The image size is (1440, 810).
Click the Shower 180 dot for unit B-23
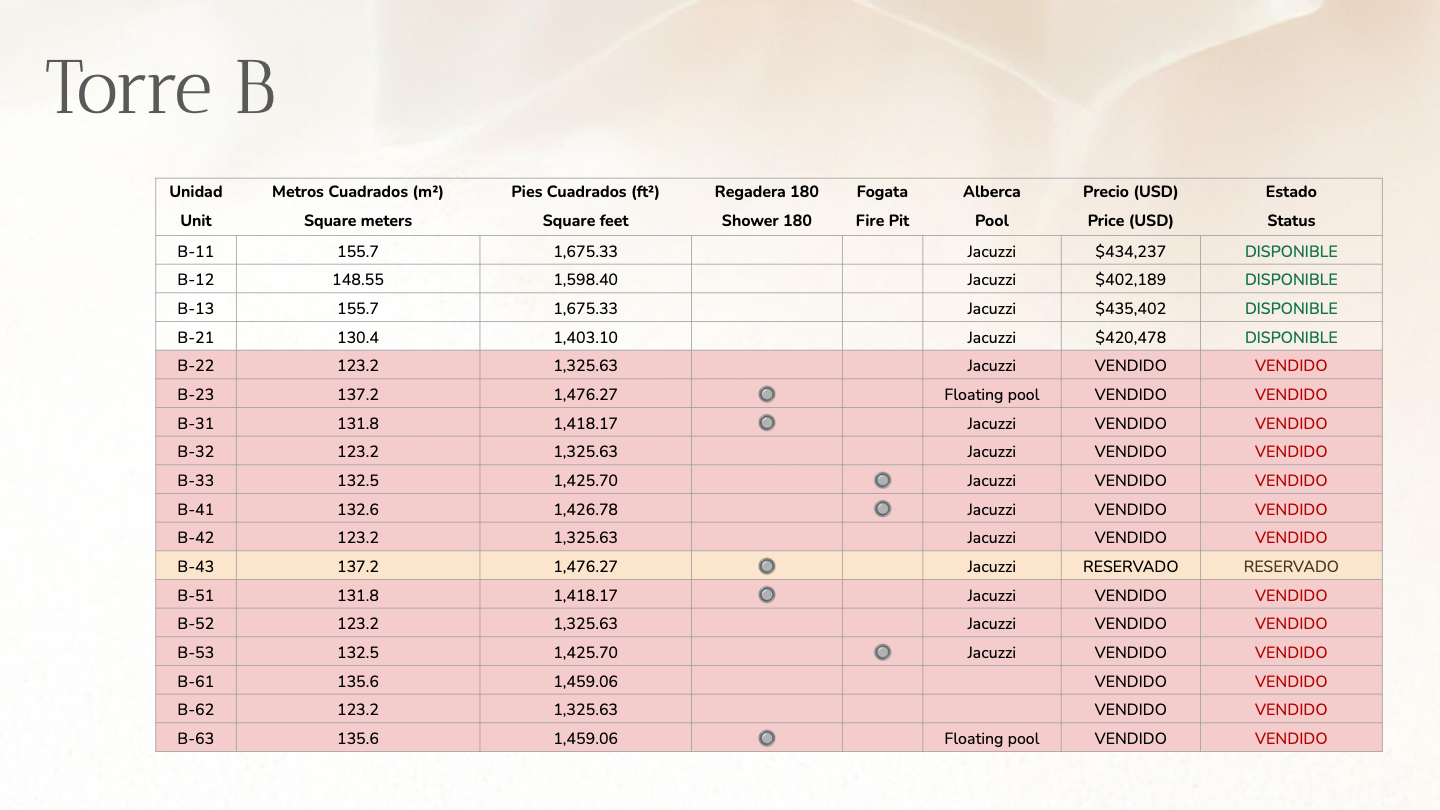(767, 394)
